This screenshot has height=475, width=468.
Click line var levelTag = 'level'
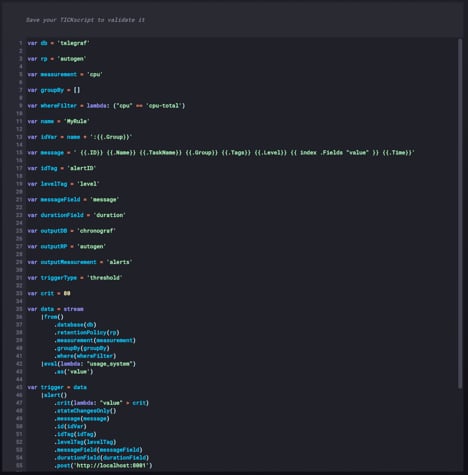point(63,184)
